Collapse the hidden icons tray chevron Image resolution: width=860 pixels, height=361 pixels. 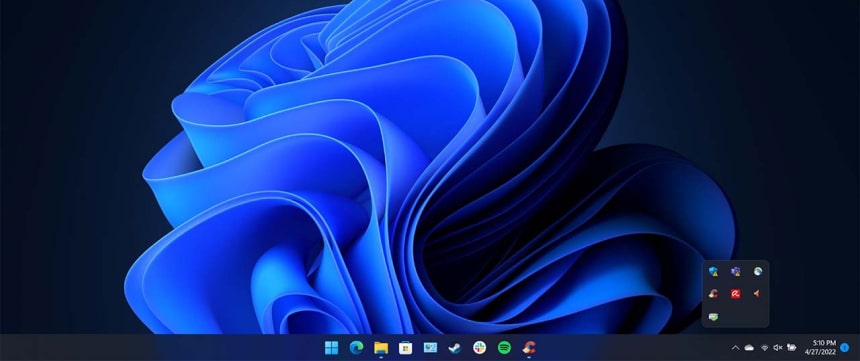[x=735, y=347]
